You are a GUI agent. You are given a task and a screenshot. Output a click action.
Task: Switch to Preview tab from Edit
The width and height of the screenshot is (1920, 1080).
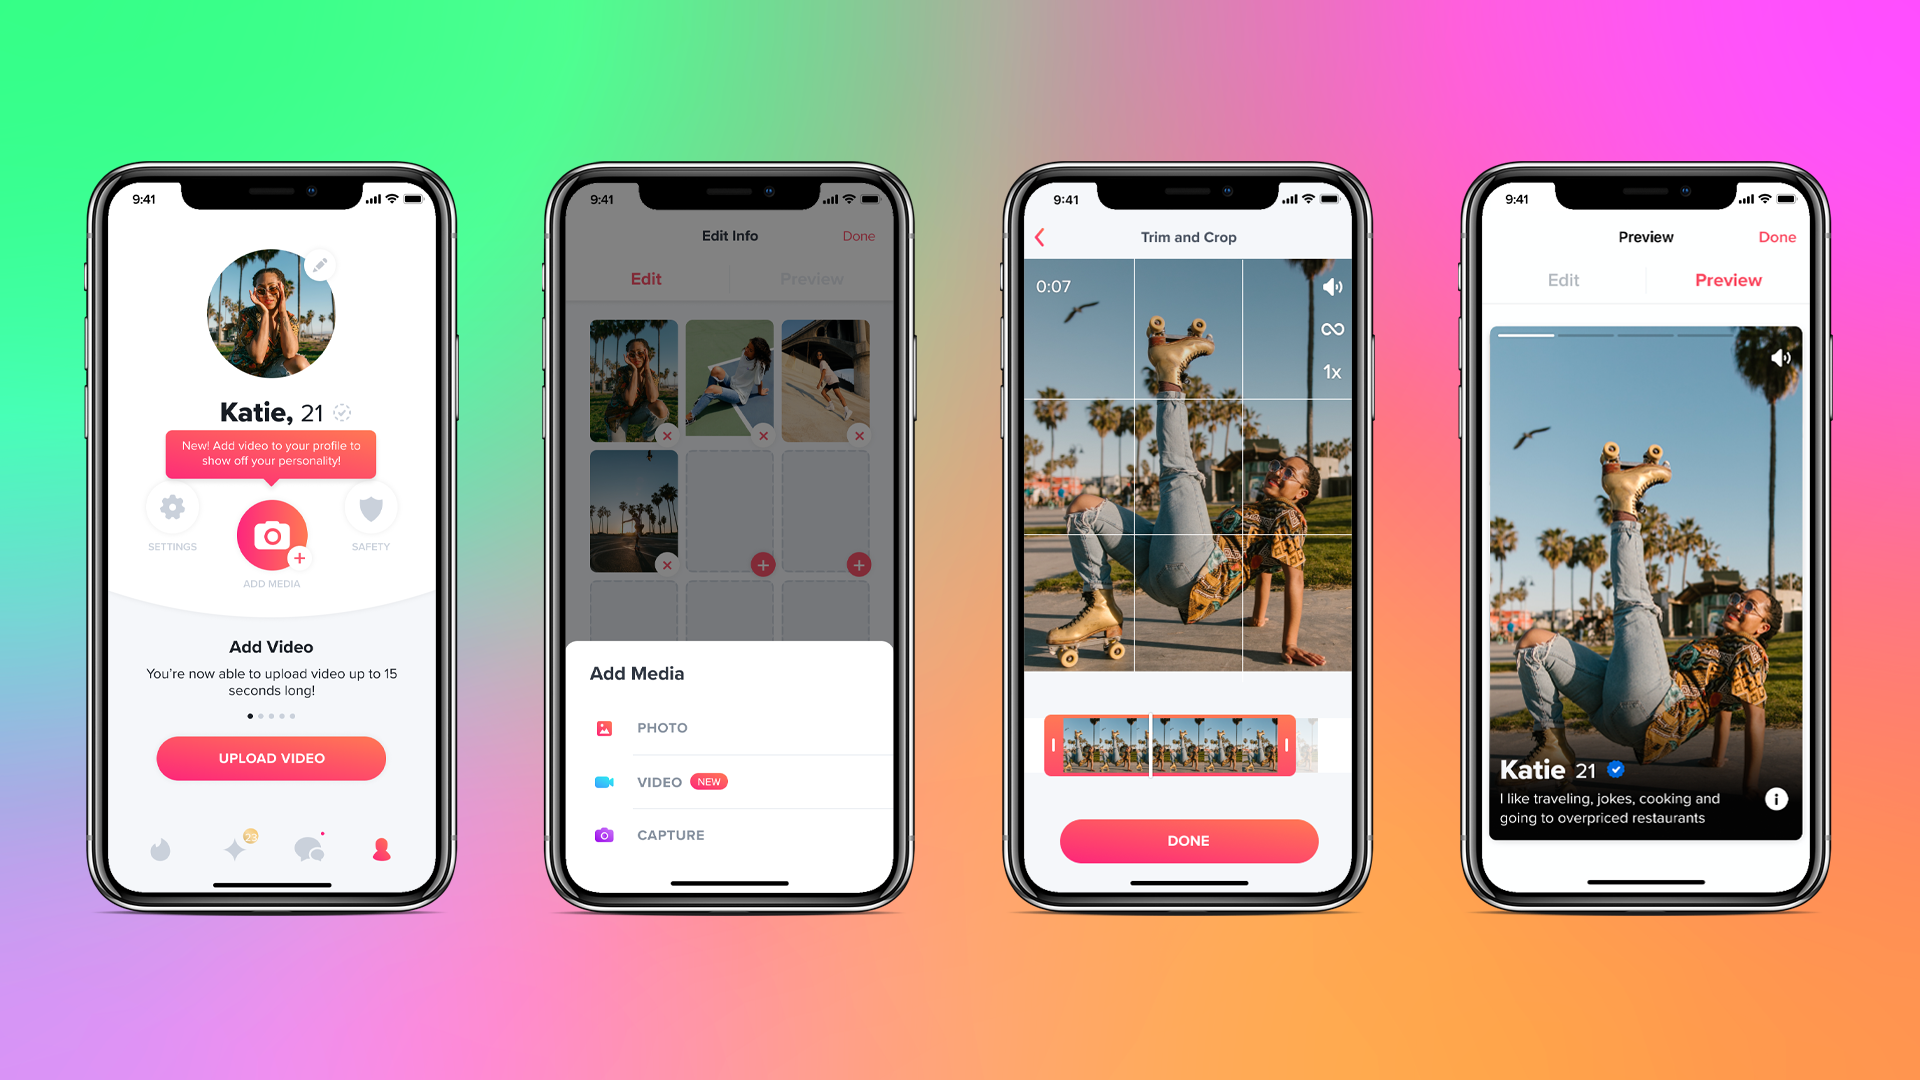point(808,278)
